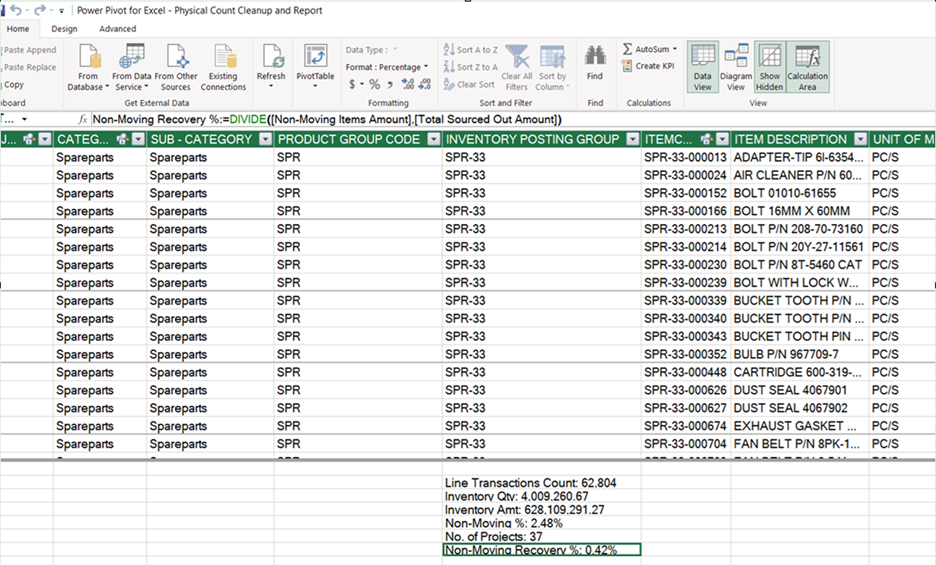The width and height of the screenshot is (936, 565).
Task: Apply percent format icon
Action: (x=374, y=84)
